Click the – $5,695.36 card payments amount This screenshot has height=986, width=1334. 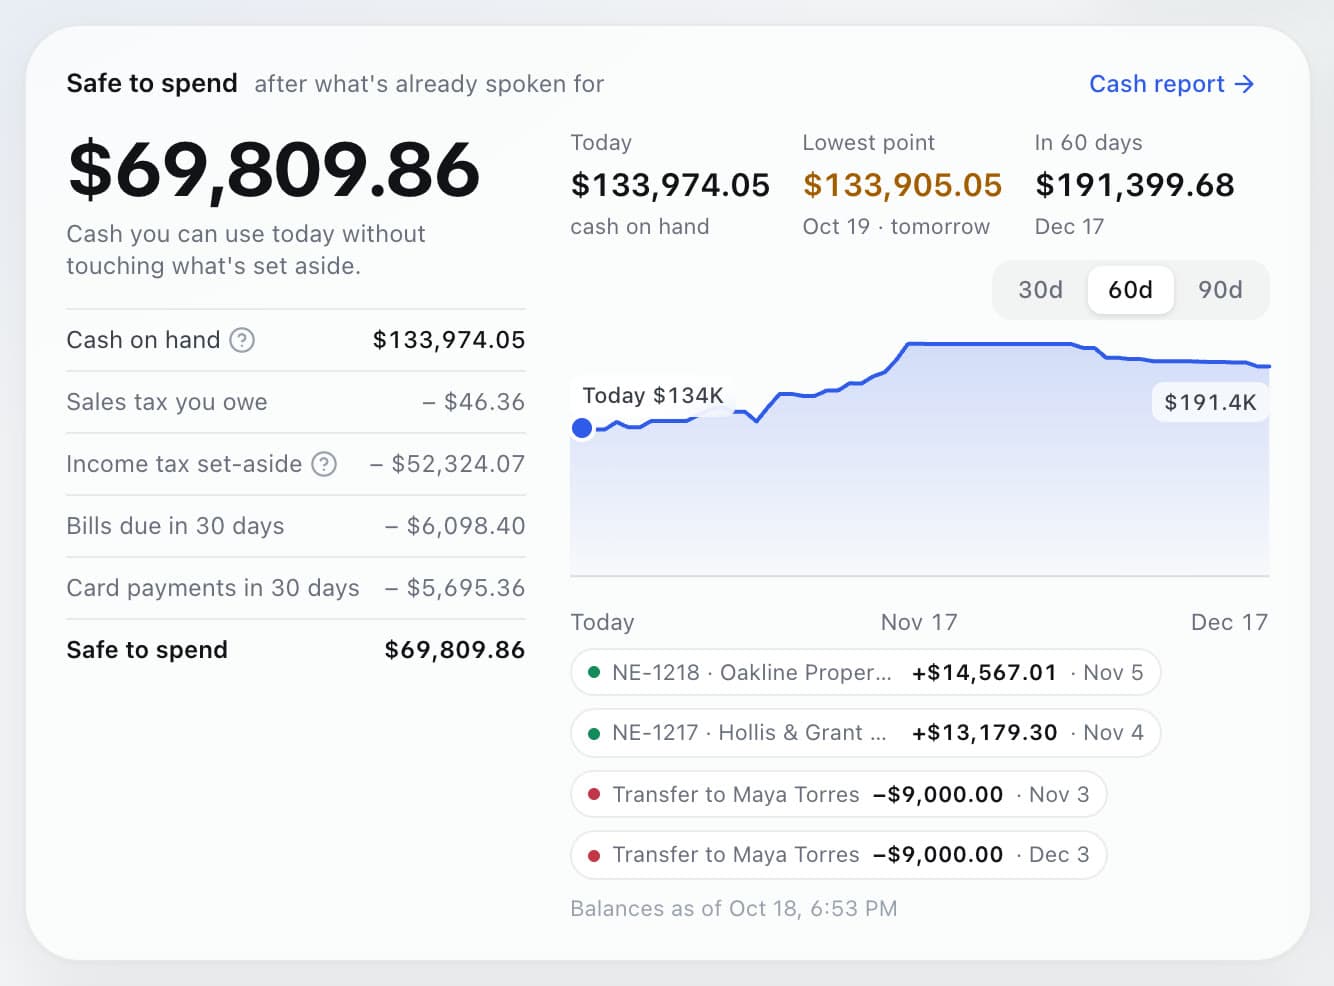click(455, 588)
